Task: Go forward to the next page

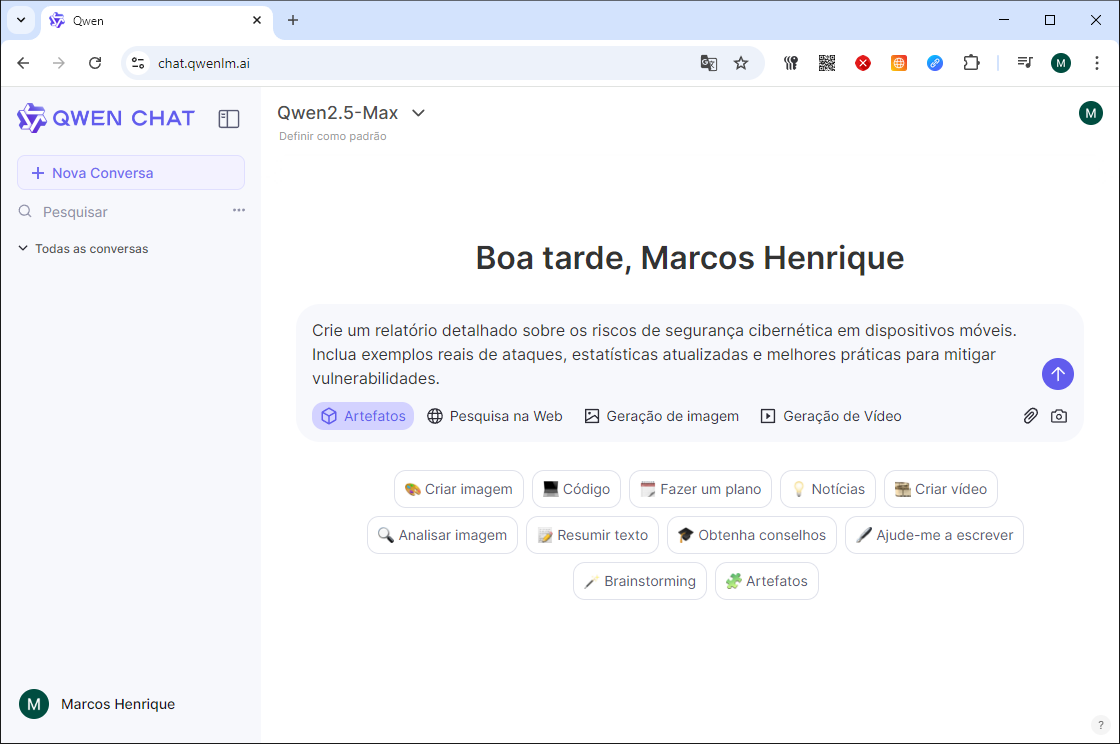Action: [x=59, y=63]
